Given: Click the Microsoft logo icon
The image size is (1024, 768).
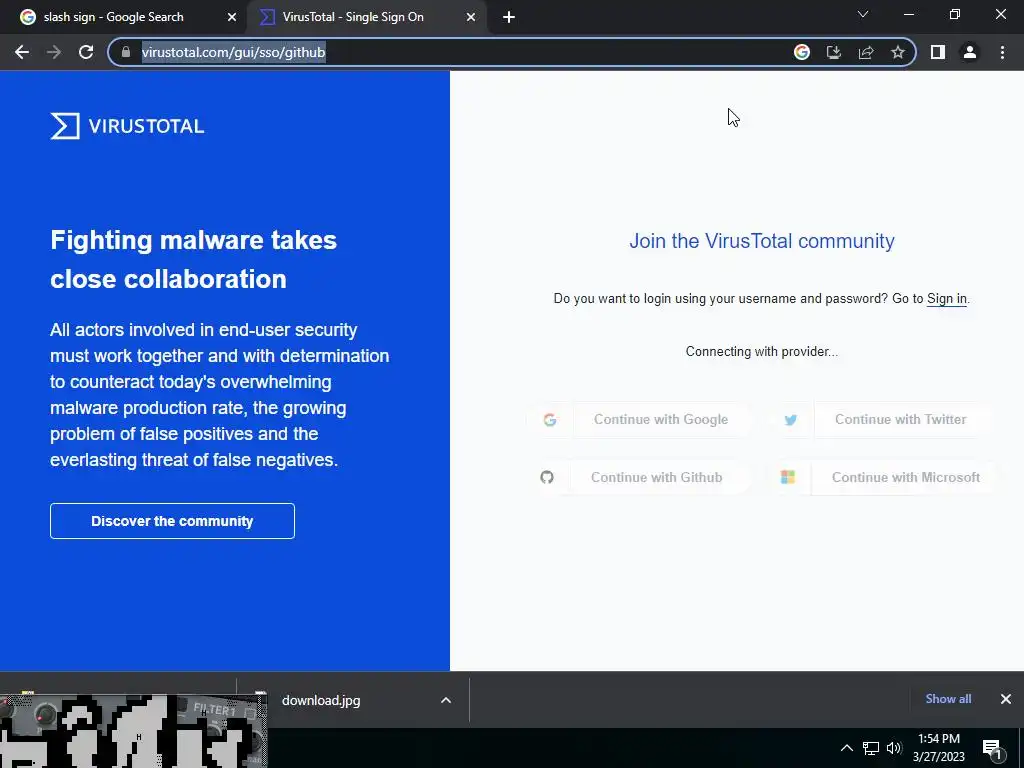Looking at the screenshot, I should (x=788, y=477).
